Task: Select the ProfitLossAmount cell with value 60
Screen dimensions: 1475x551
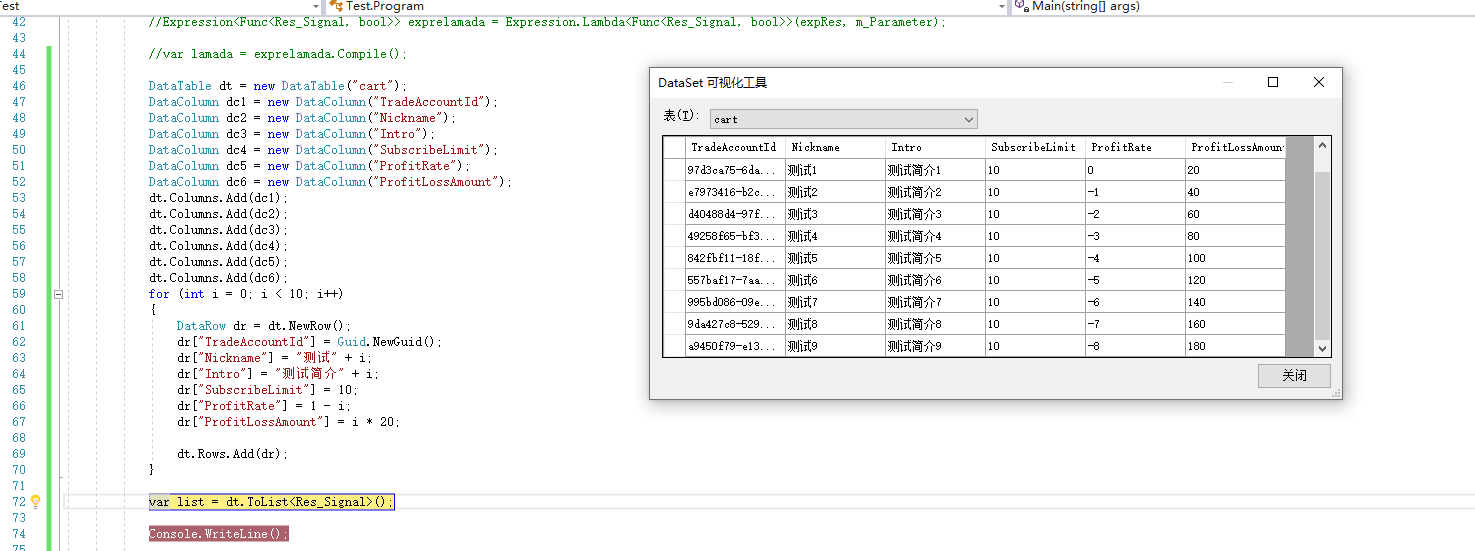Action: click(1235, 214)
